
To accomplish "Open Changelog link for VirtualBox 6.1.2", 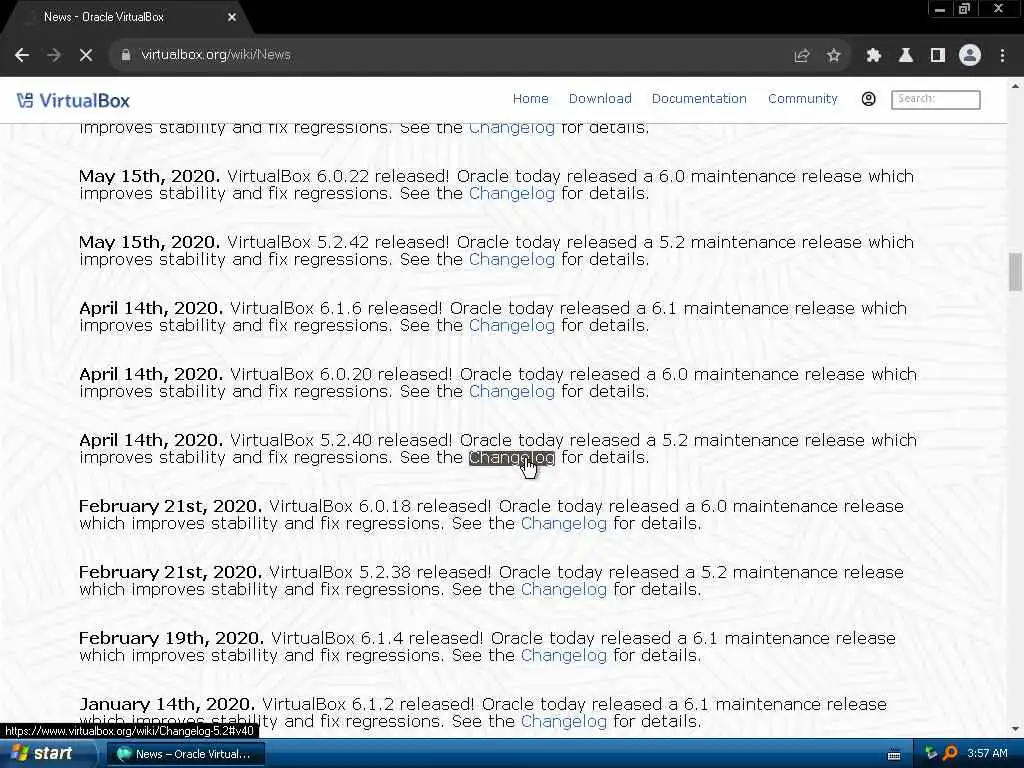I will coord(564,722).
